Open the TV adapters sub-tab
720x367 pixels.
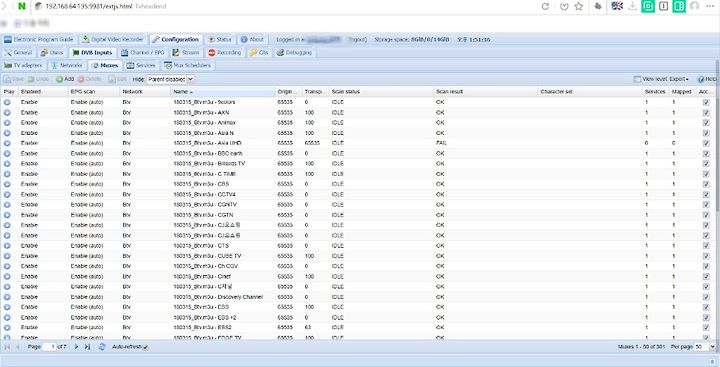23,65
